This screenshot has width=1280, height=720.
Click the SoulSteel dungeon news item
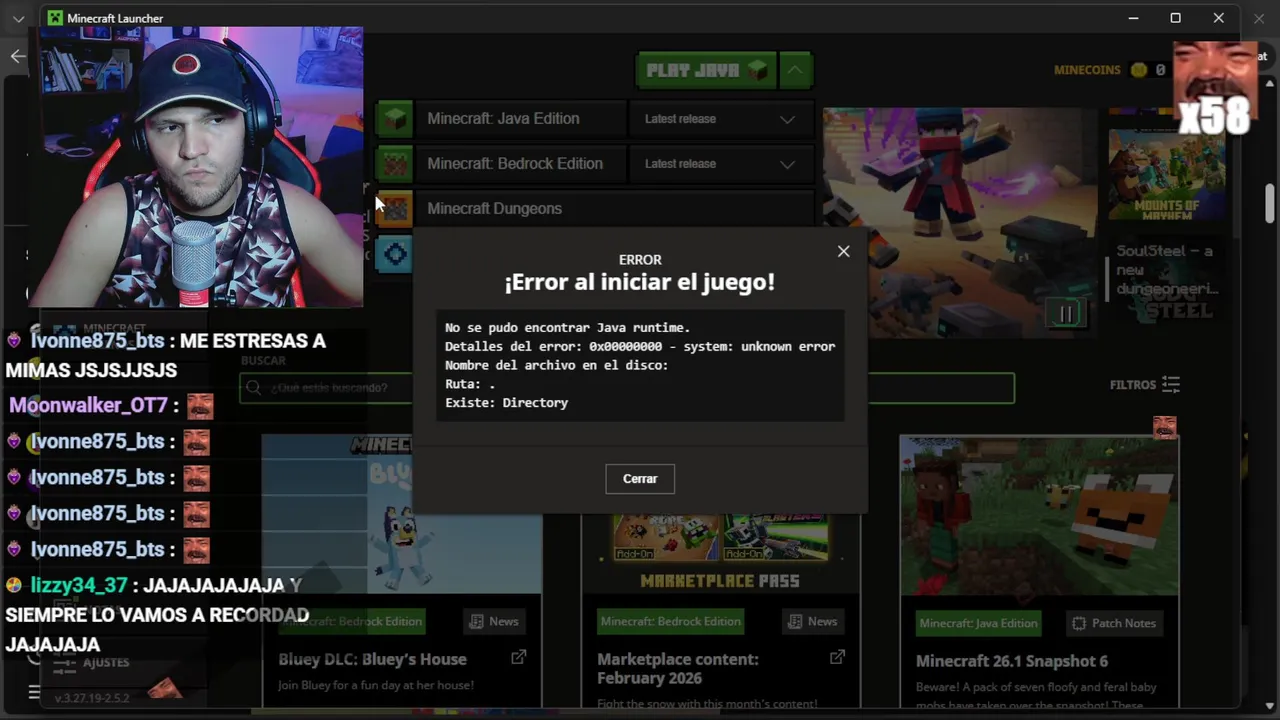[x=1166, y=280]
